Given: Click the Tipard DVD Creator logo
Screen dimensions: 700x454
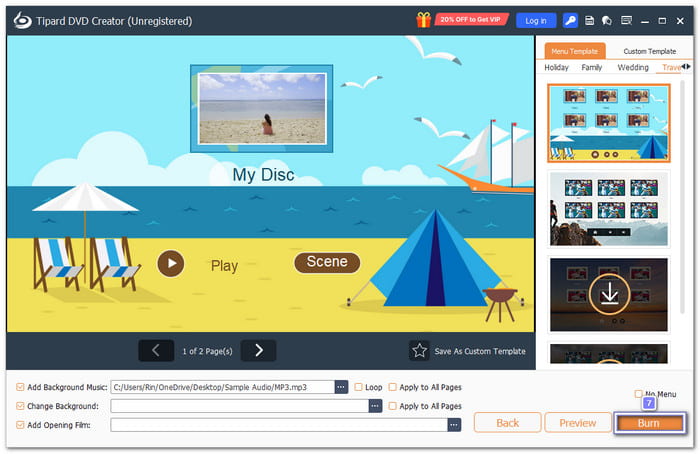Looking at the screenshot, I should coord(22,21).
